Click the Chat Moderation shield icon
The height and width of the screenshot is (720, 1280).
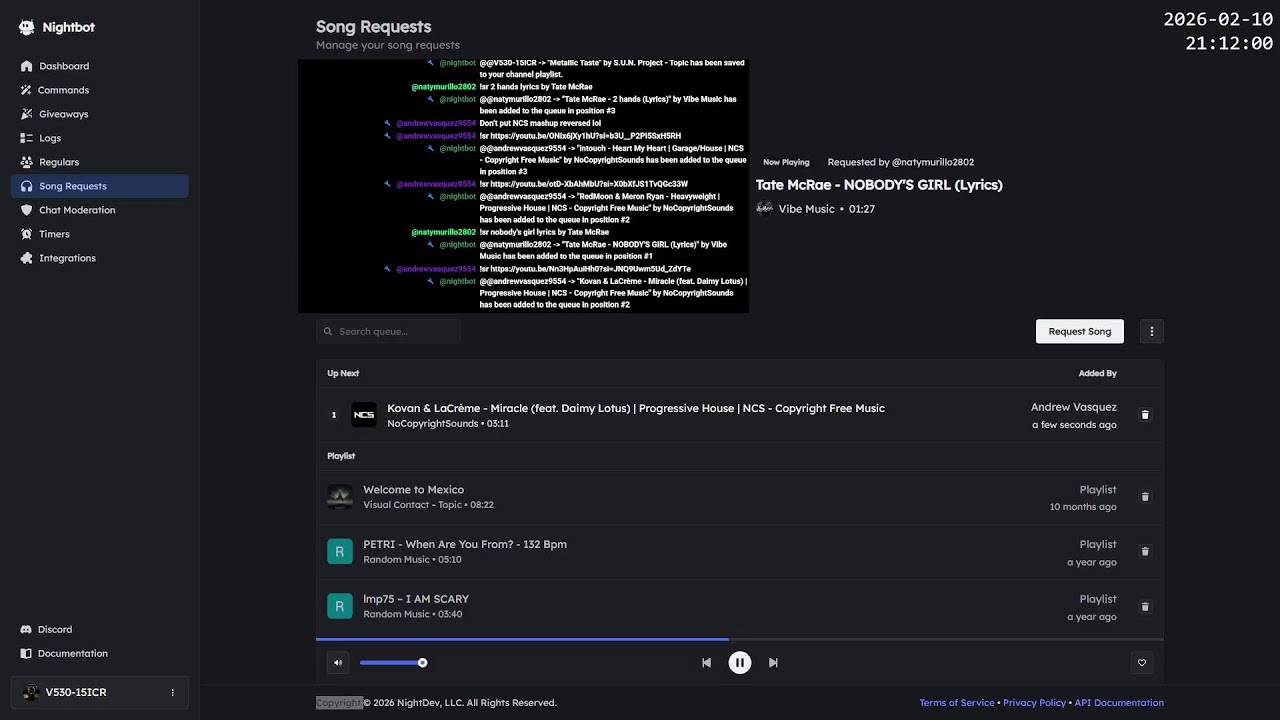[x=27, y=210]
